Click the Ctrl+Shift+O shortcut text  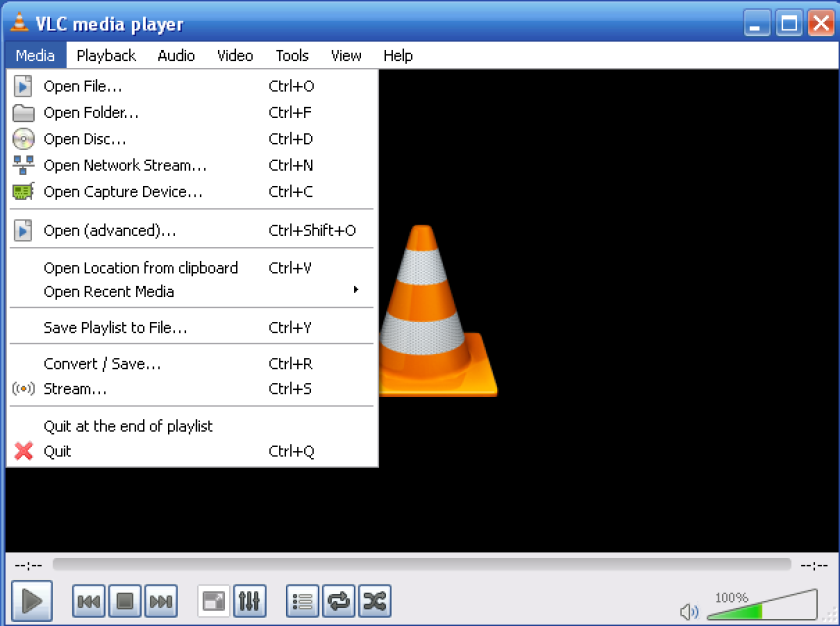pyautogui.click(x=312, y=231)
